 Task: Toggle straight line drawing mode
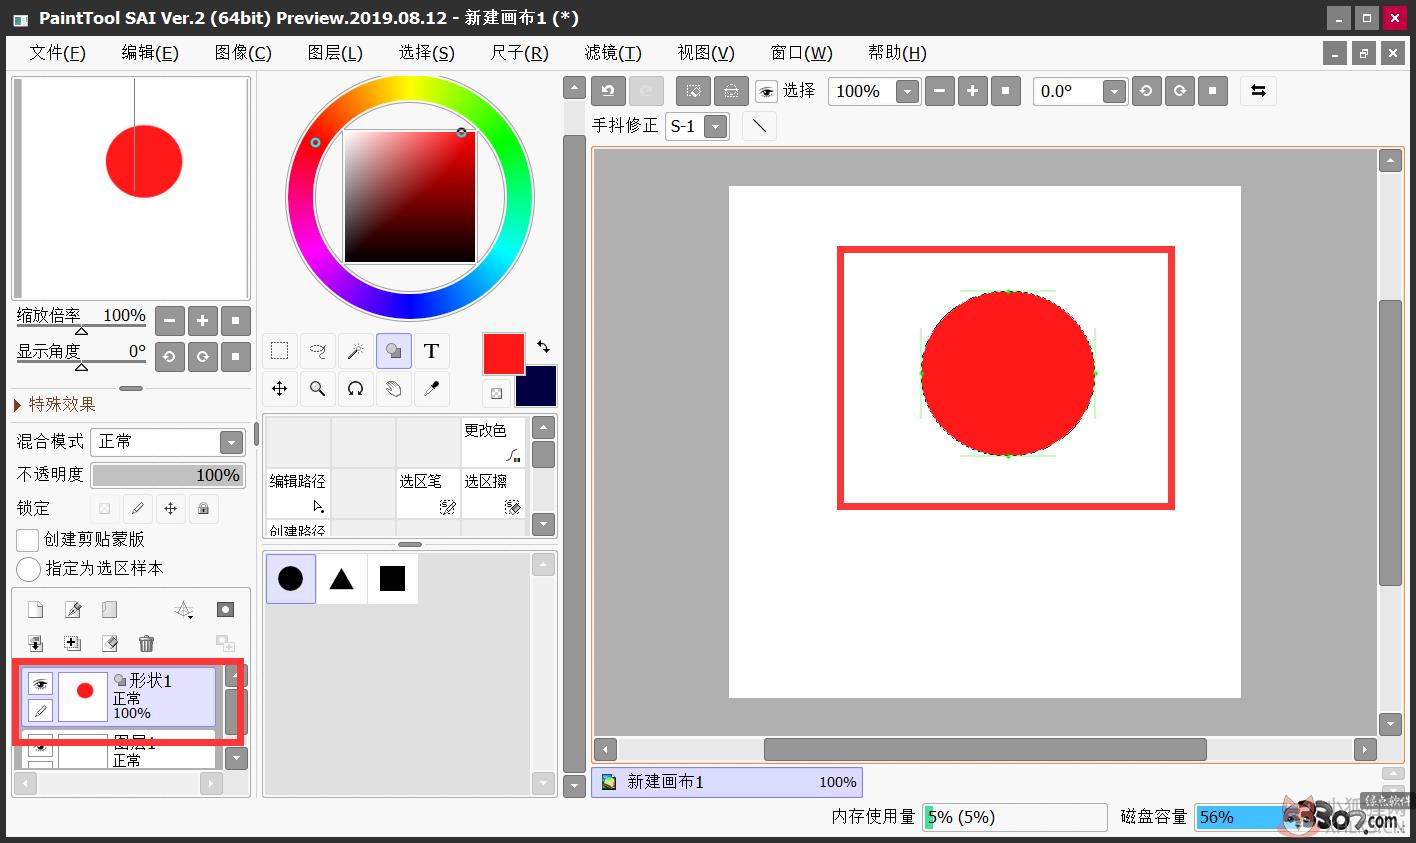(760, 126)
